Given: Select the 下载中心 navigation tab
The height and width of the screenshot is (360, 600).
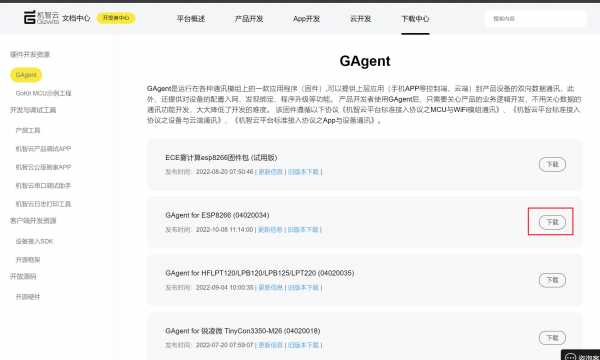Looking at the screenshot, I should tap(415, 18).
